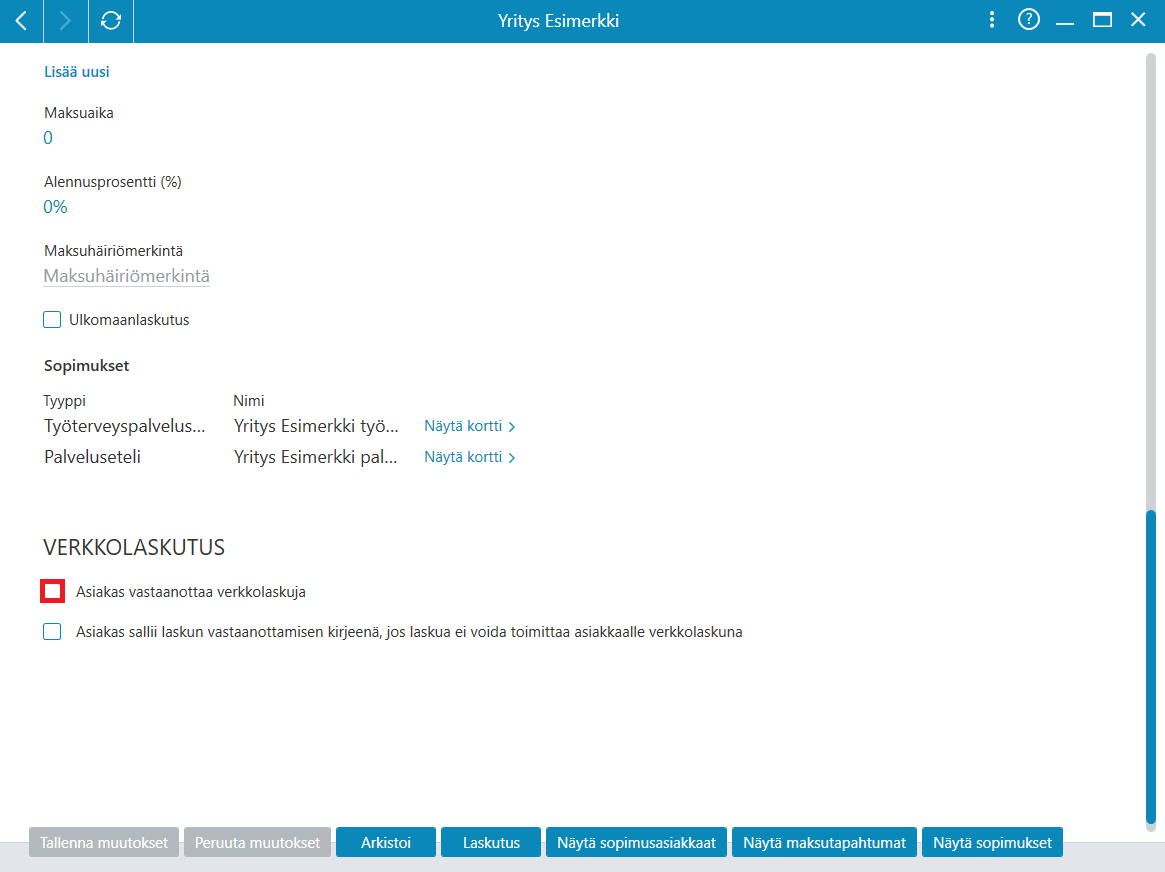Open the three-dot more options menu
Screen dimensions: 1165x872
[x=992, y=20]
